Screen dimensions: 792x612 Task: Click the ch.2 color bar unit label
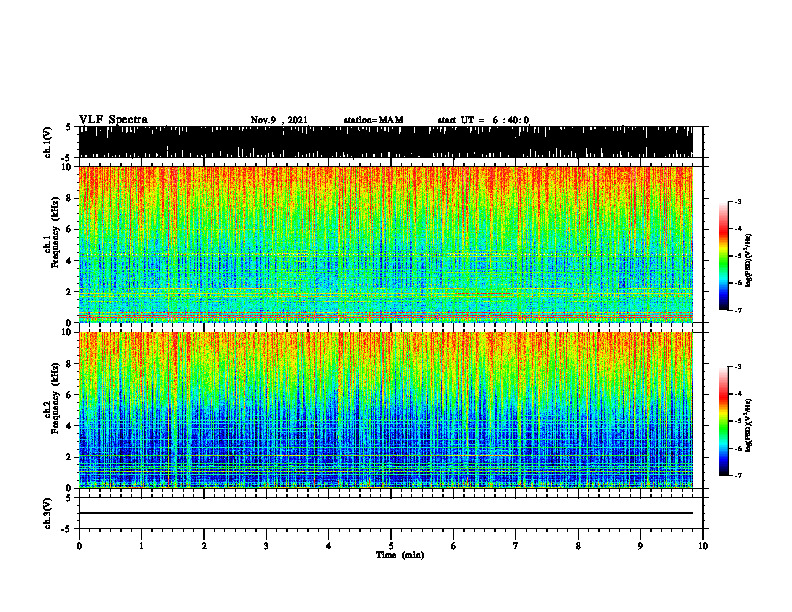coord(748,425)
